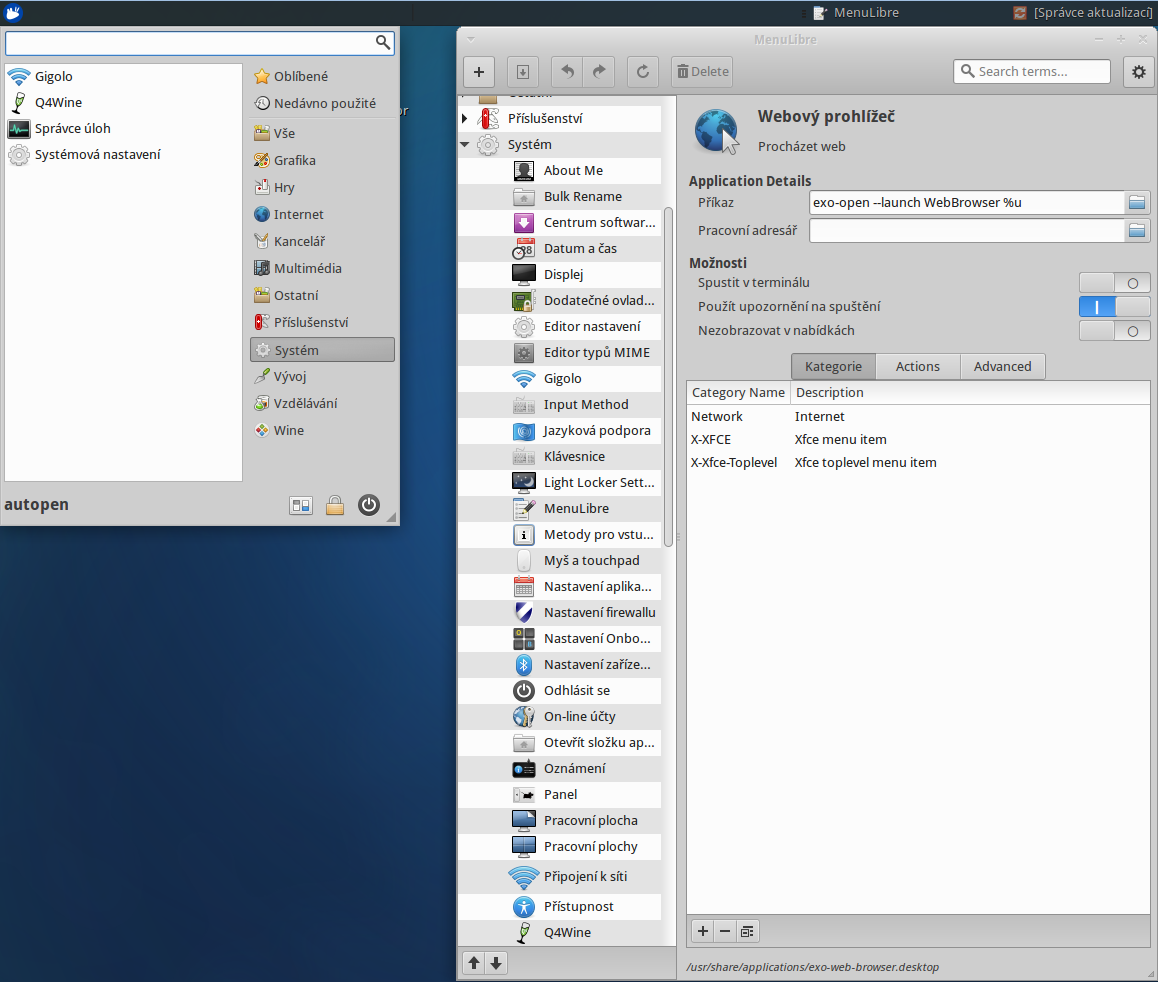1158x982 pixels.
Task: Select Internet category in Whisker menu
Action: point(322,214)
